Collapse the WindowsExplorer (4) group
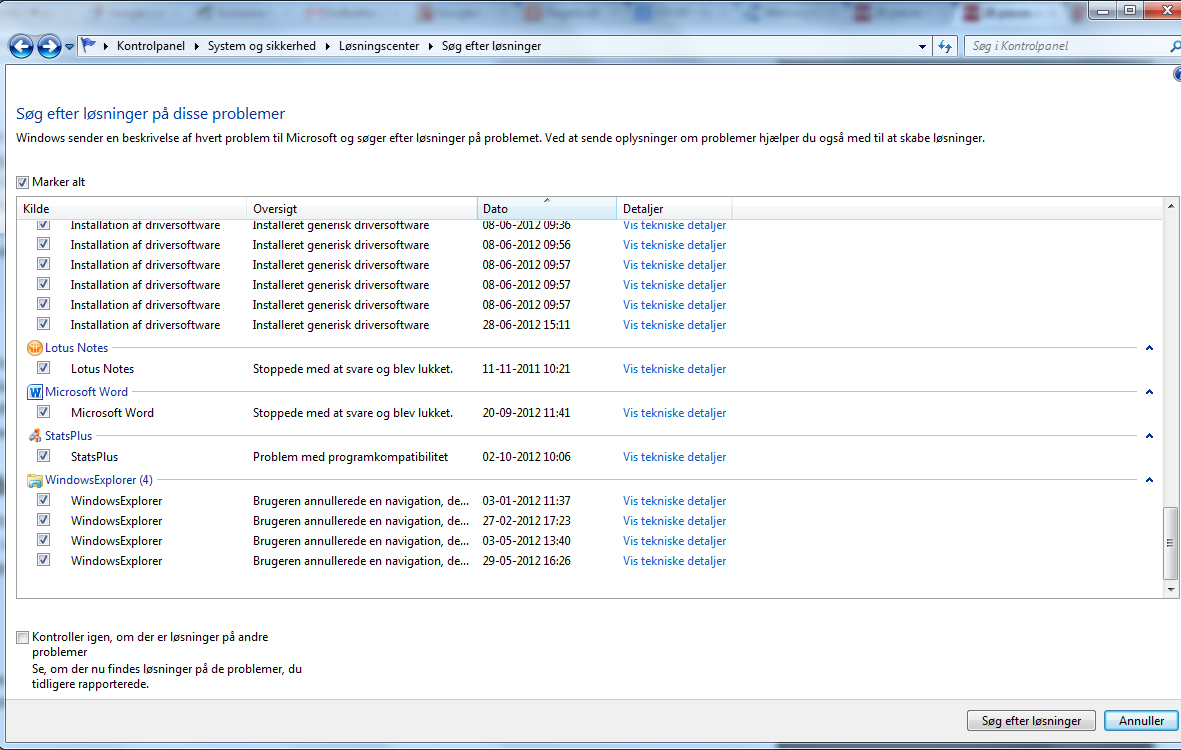This screenshot has height=750, width=1181. click(x=1149, y=480)
